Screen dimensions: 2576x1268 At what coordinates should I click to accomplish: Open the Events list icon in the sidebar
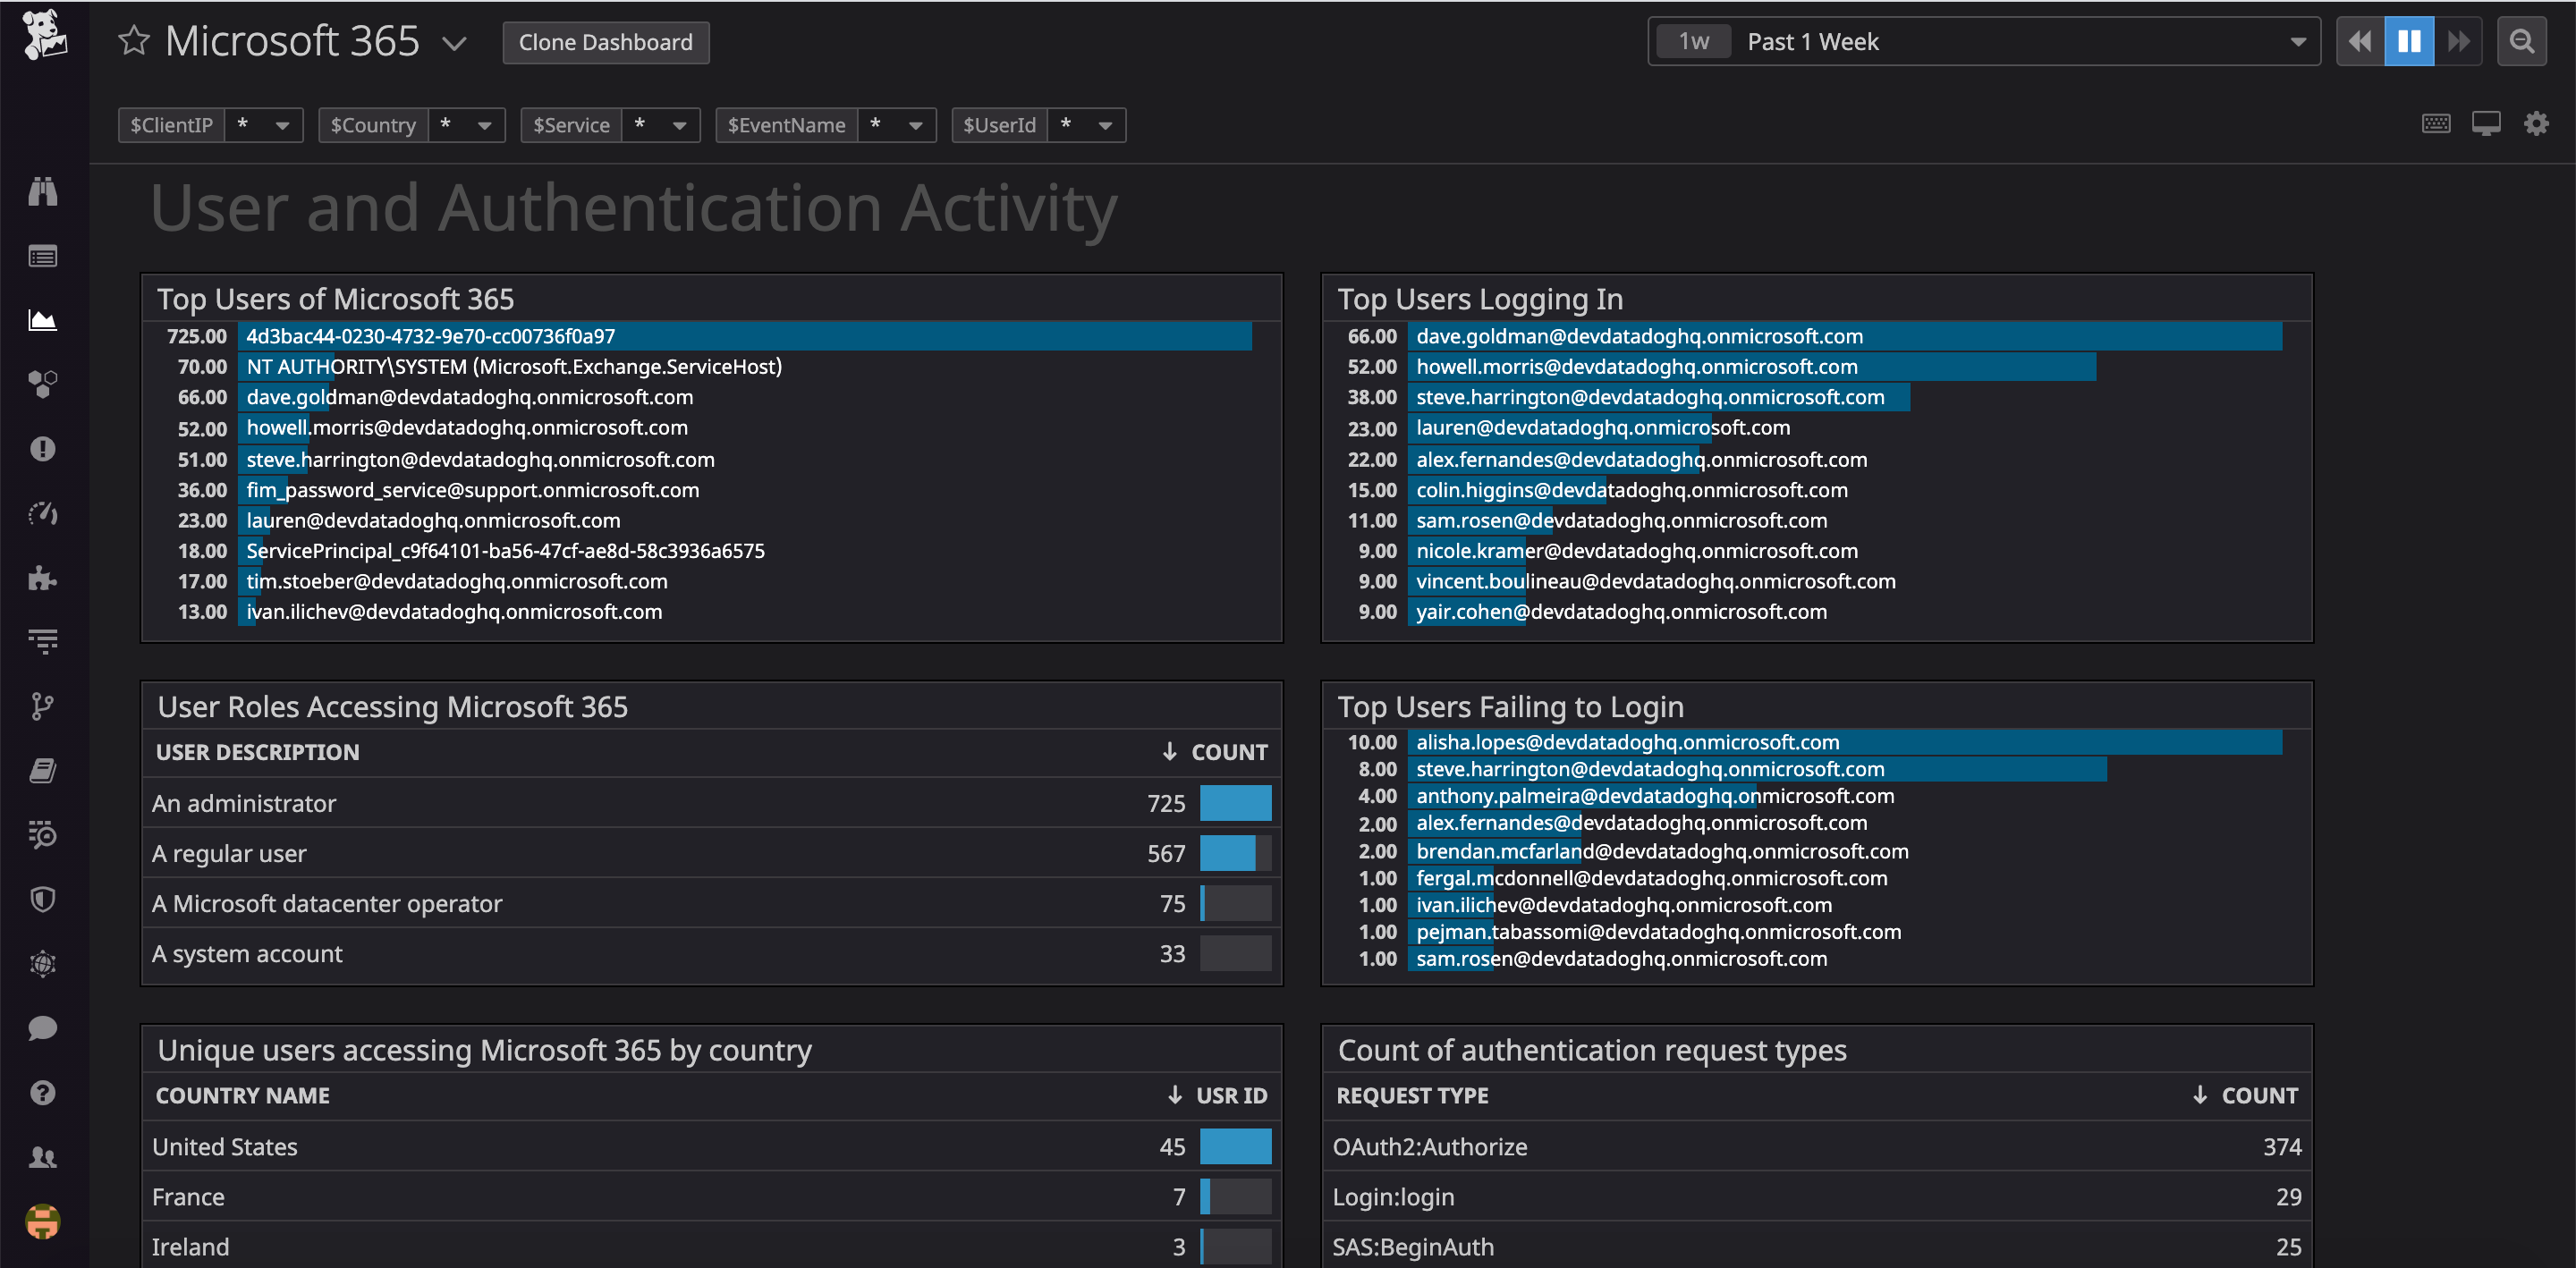42,256
